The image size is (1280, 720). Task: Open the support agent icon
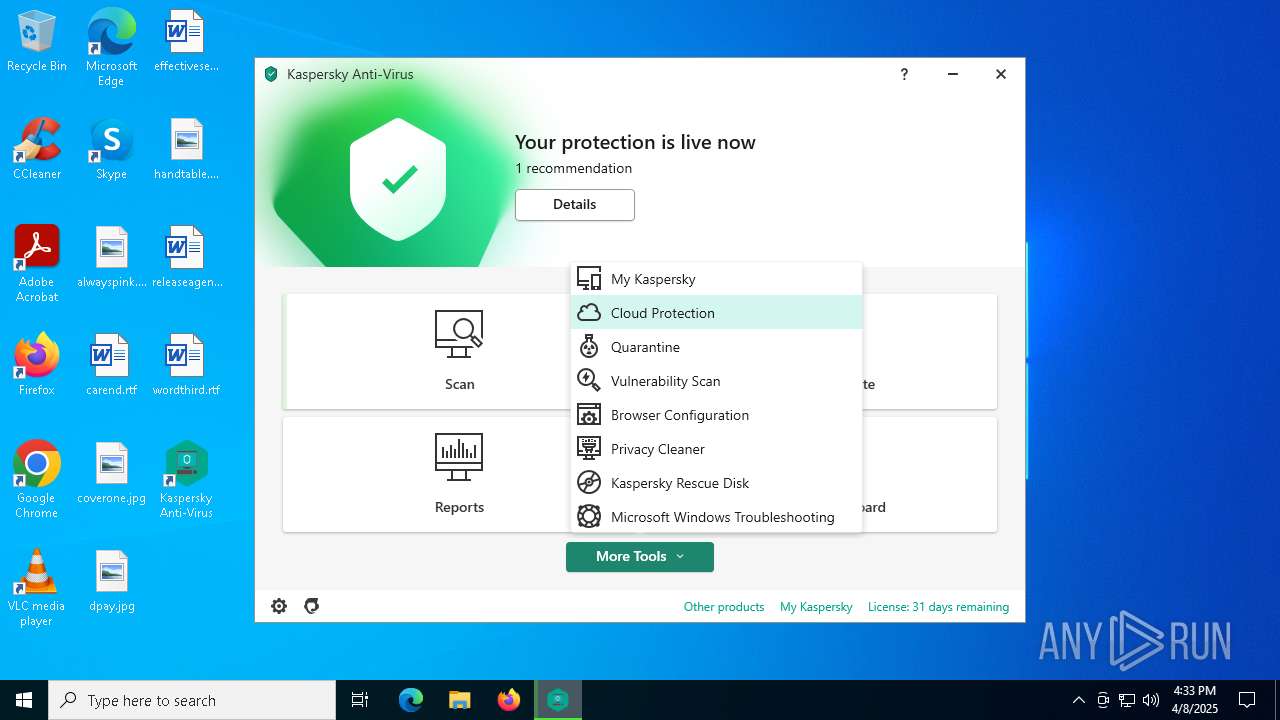click(x=312, y=606)
